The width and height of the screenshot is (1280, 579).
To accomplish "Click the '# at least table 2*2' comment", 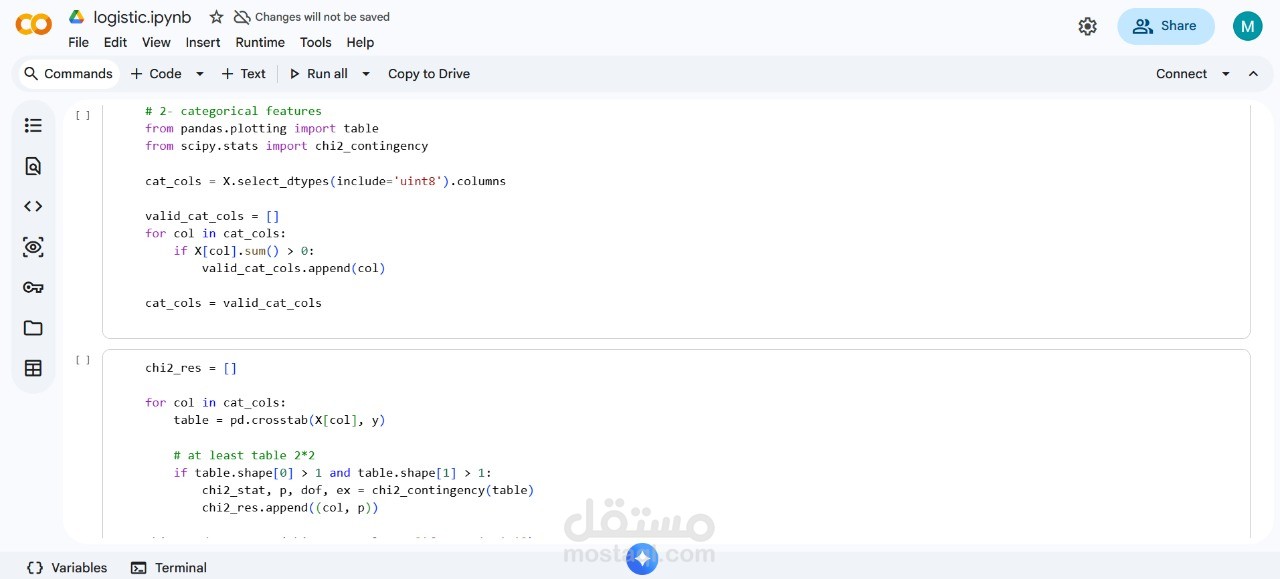I will (244, 455).
